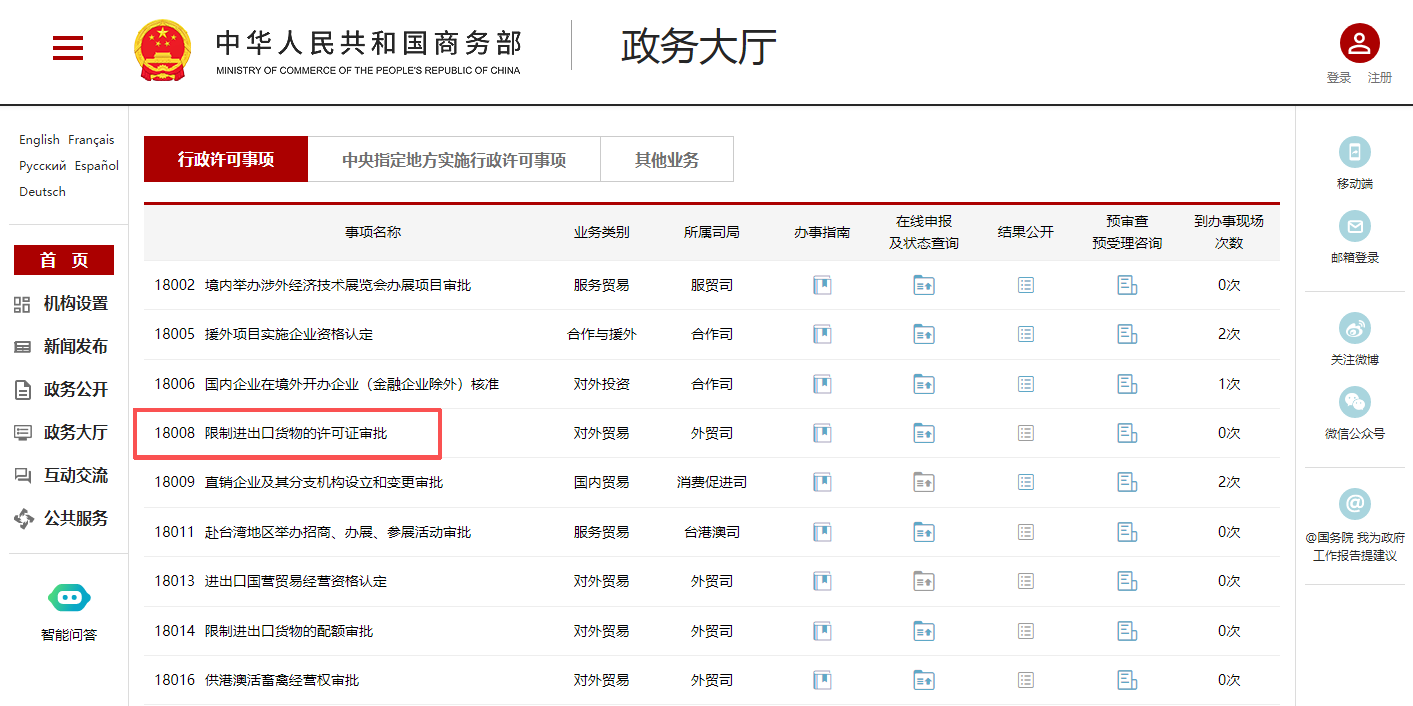Open service guide icon for item 18008
Image resolution: width=1413 pixels, height=706 pixels.
822,433
